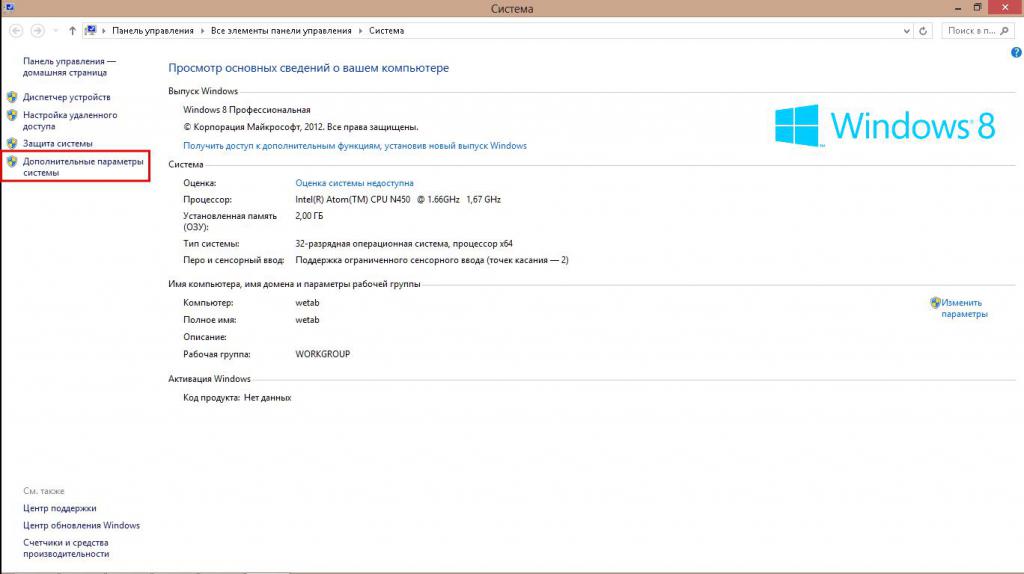Open Help via the blue question mark

pyautogui.click(x=1016, y=52)
